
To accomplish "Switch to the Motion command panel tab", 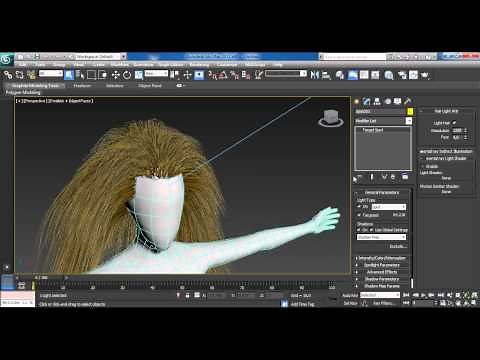I will pos(388,101).
